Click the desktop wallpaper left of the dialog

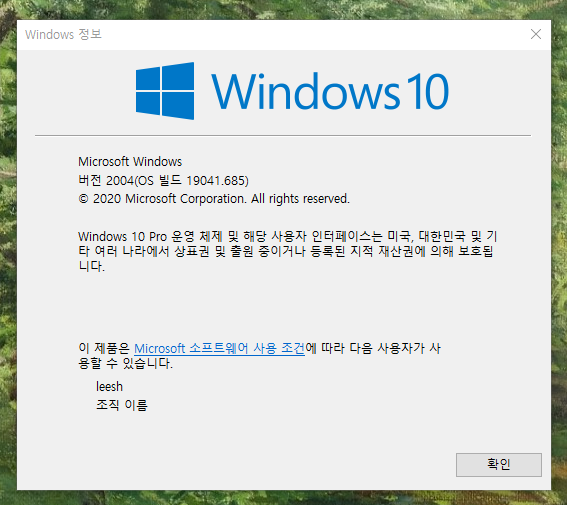[x=8, y=253]
